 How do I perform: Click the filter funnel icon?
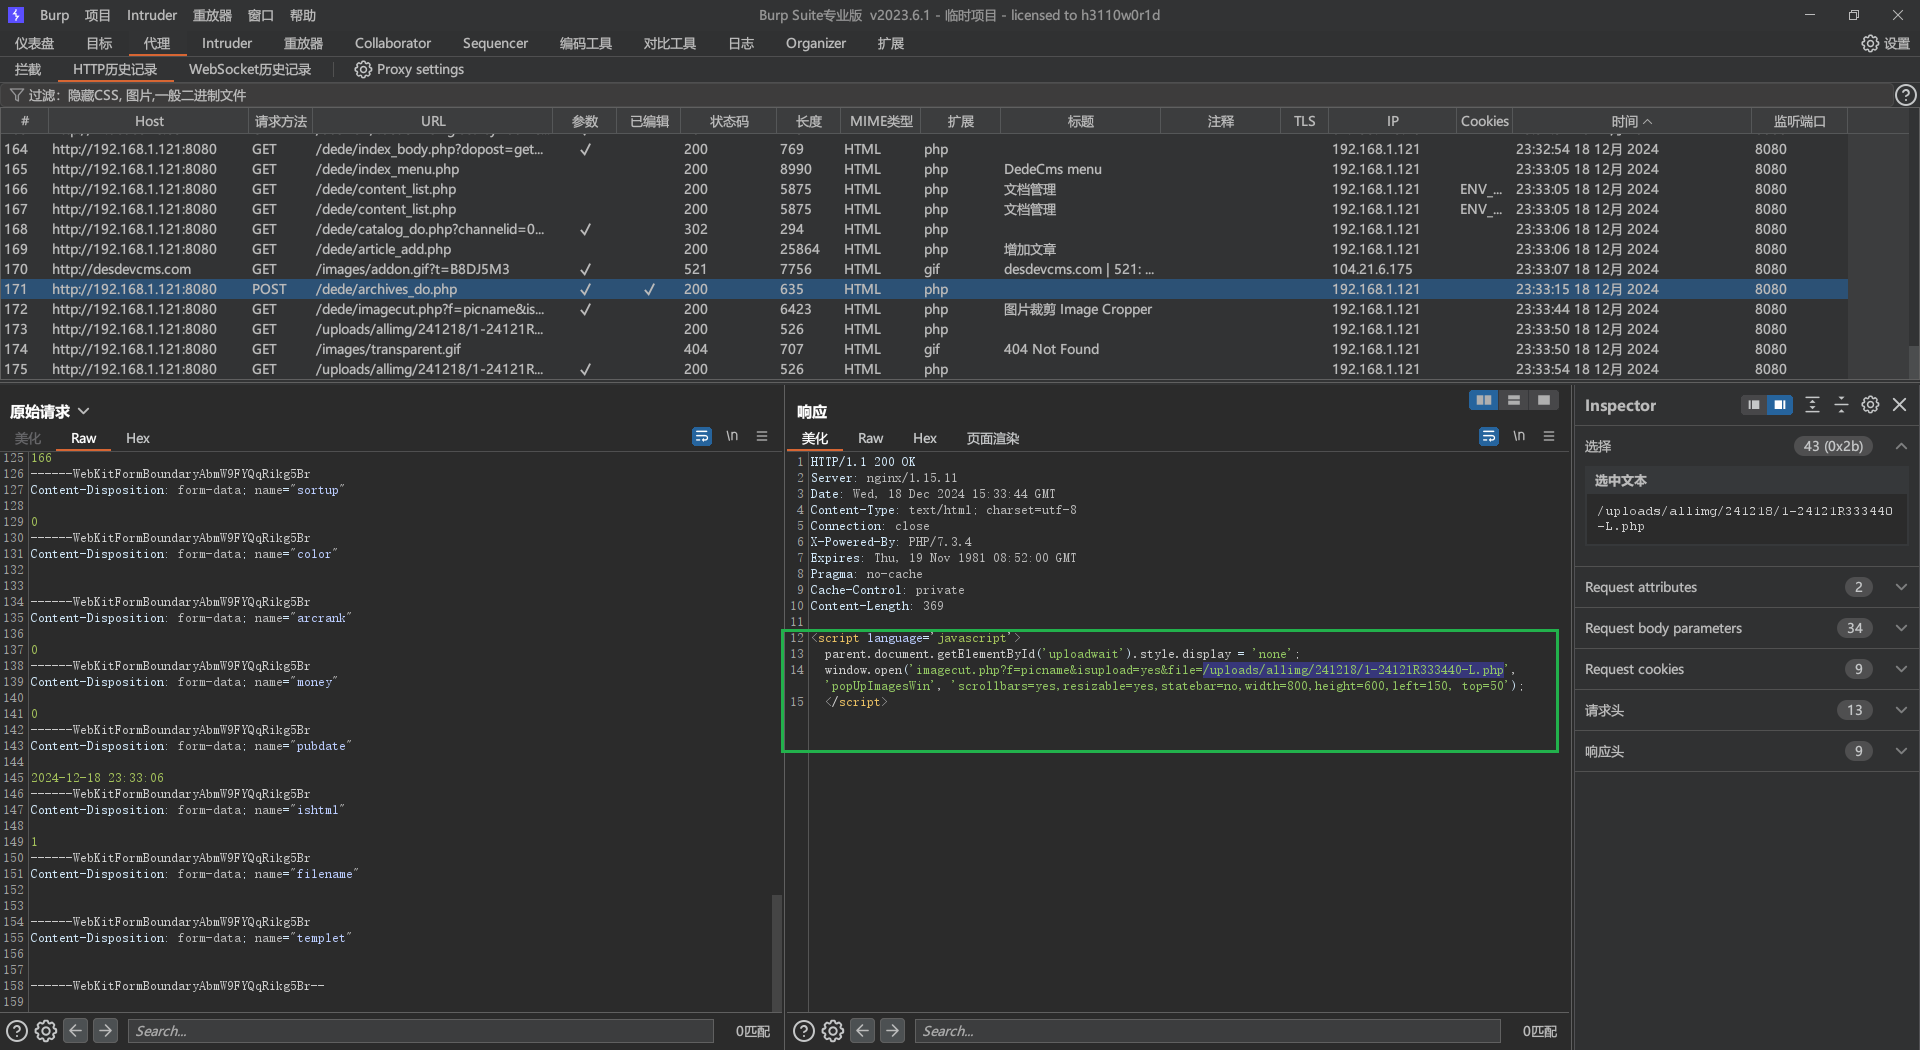[16, 95]
